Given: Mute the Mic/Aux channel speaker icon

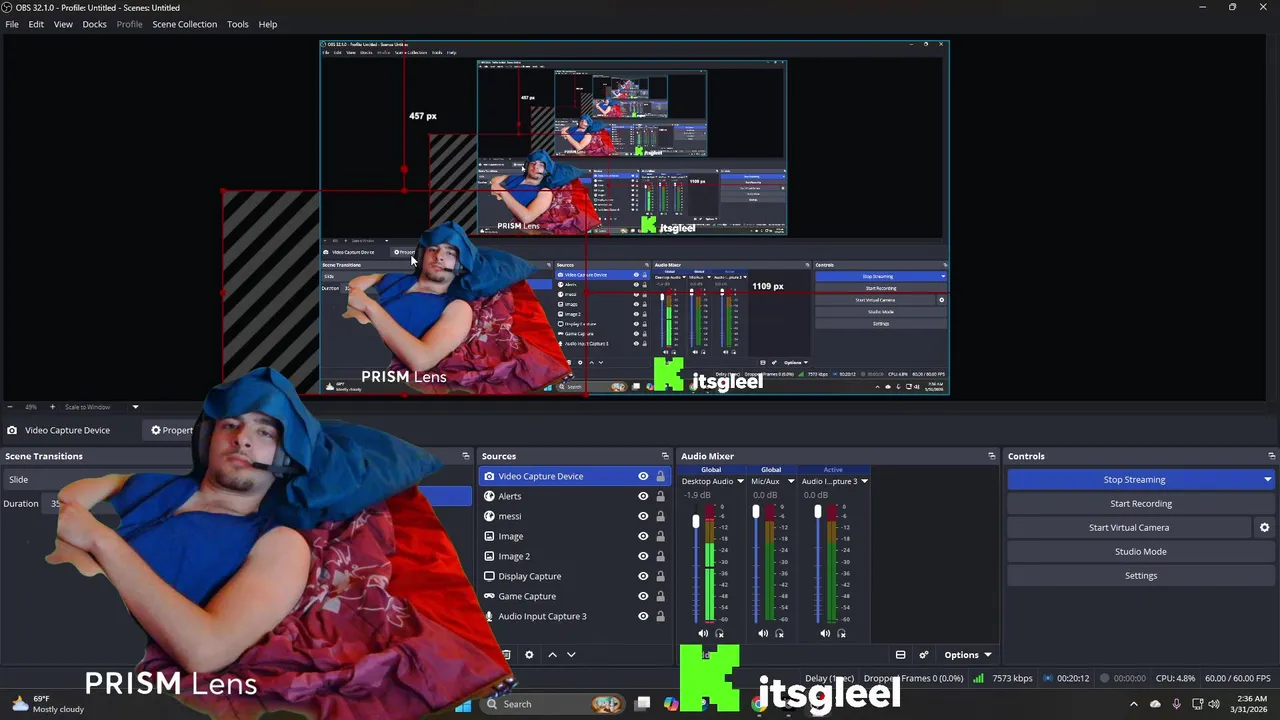Looking at the screenshot, I should [x=763, y=633].
